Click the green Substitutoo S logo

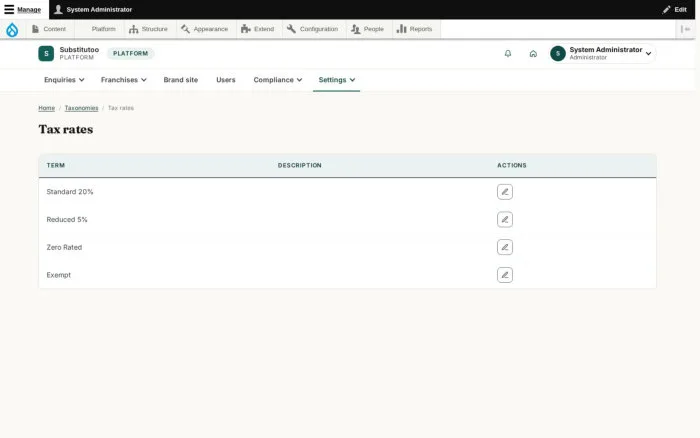[46, 54]
